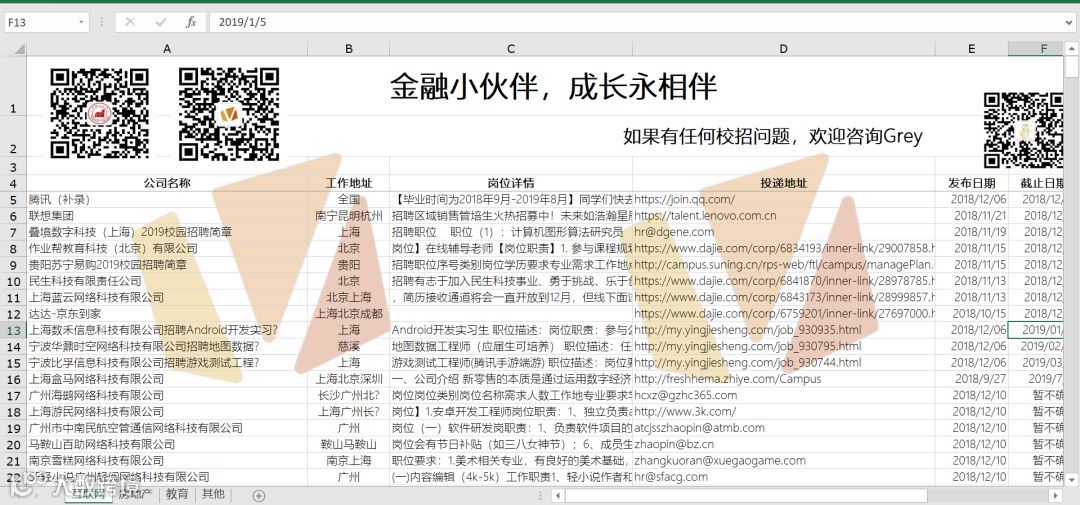The height and width of the screenshot is (505, 1080).
Task: Select cell 南京雪糕网络科技有限公司
Action: tap(167, 460)
